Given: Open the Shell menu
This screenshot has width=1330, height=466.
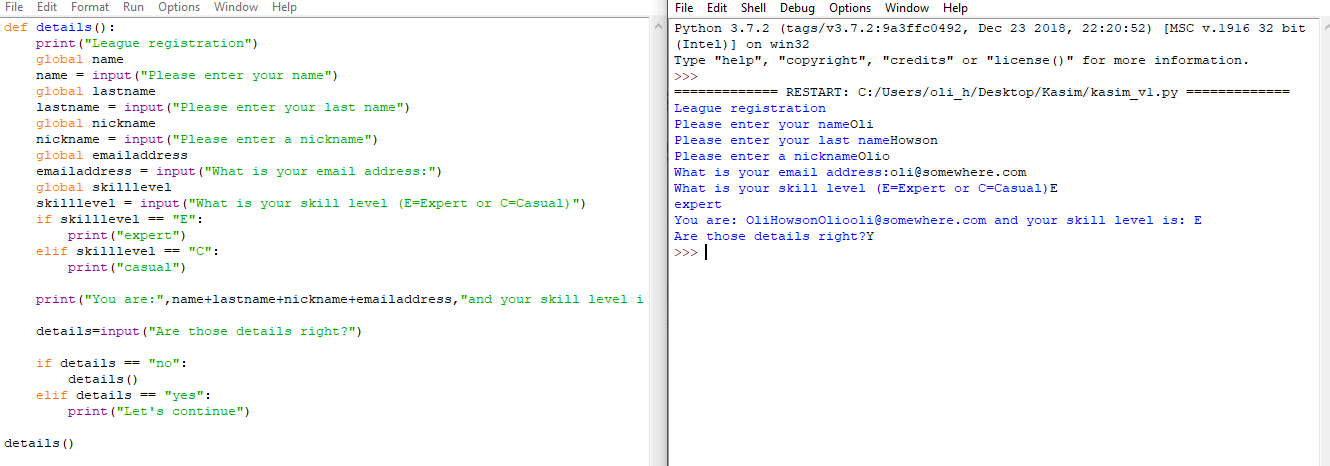Looking at the screenshot, I should coord(755,8).
